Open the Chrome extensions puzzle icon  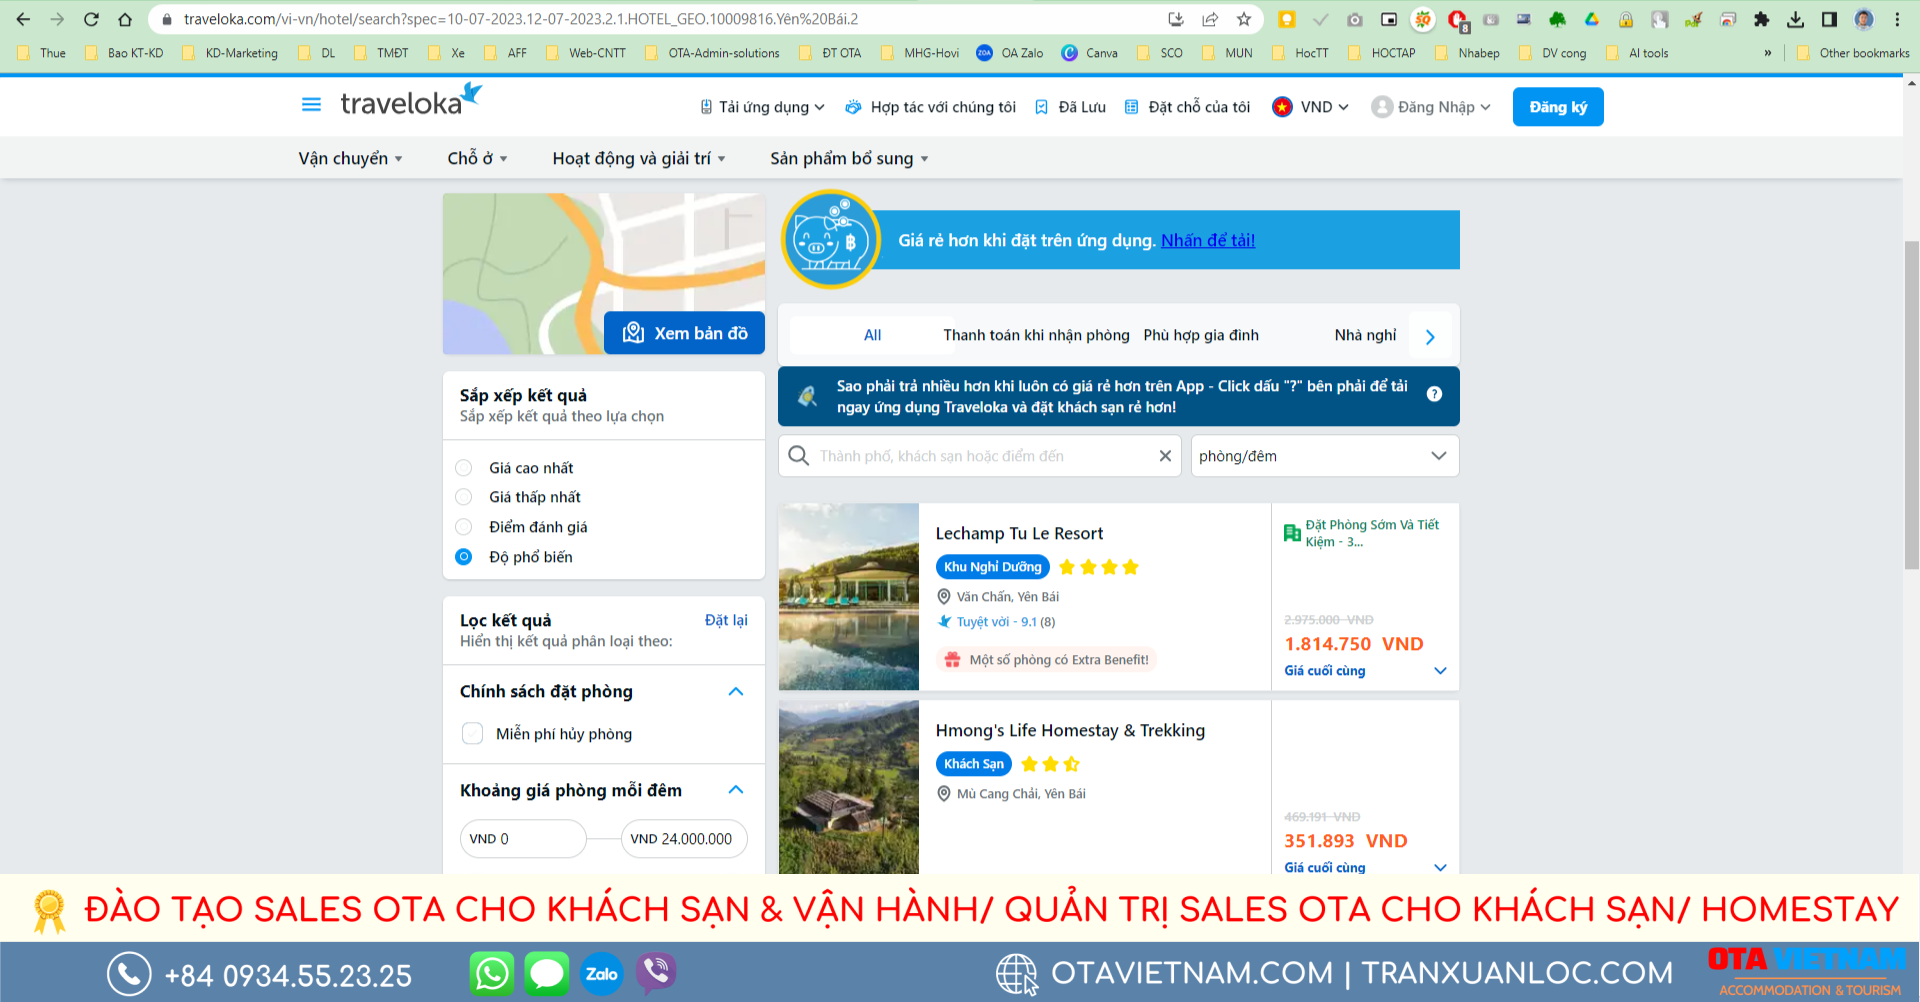click(1762, 19)
